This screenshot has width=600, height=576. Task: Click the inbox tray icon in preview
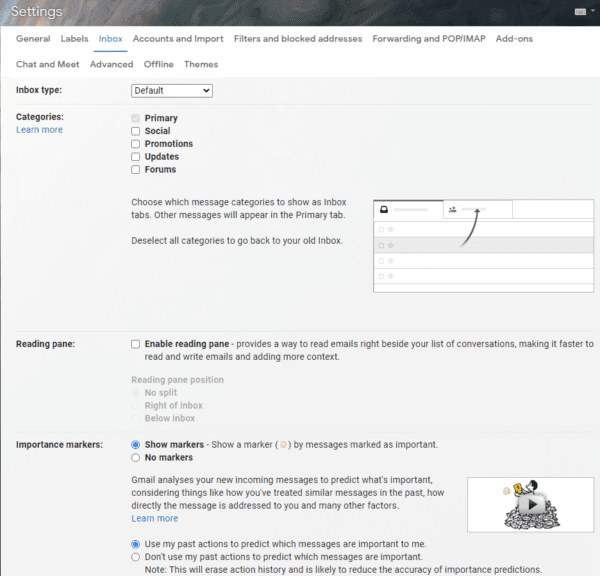tap(383, 210)
